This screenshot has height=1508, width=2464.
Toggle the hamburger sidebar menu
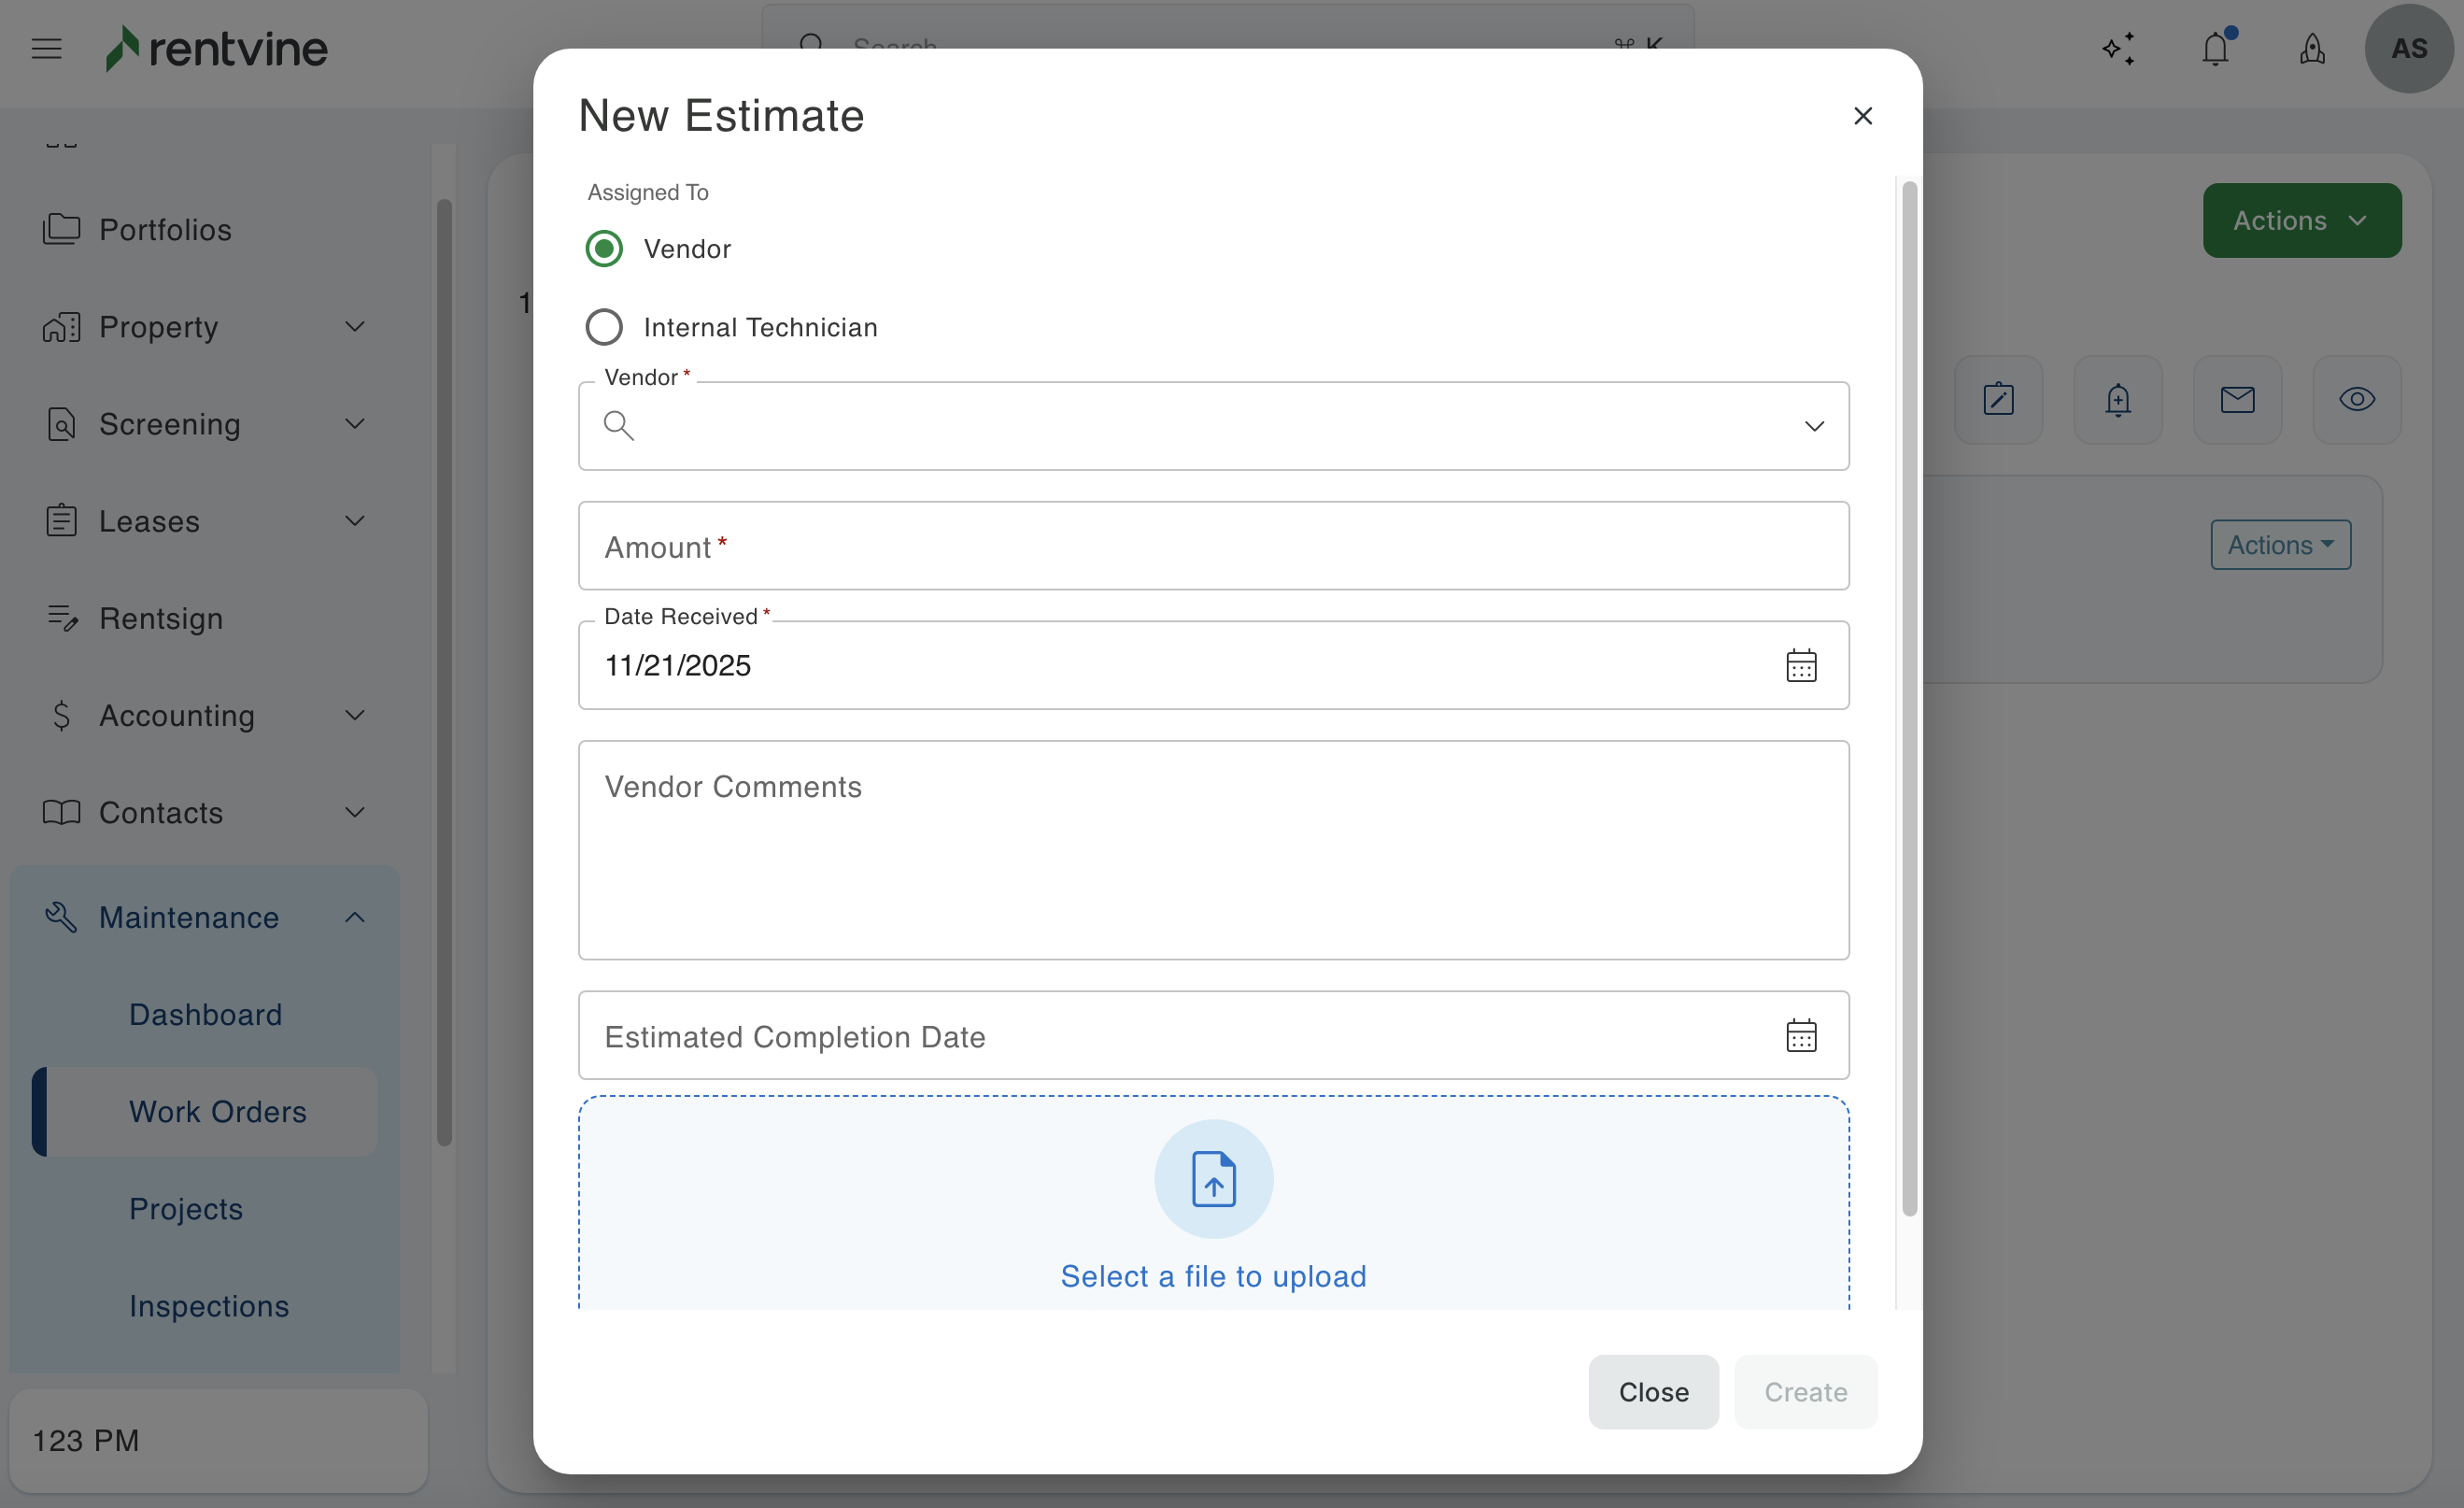(x=46, y=48)
